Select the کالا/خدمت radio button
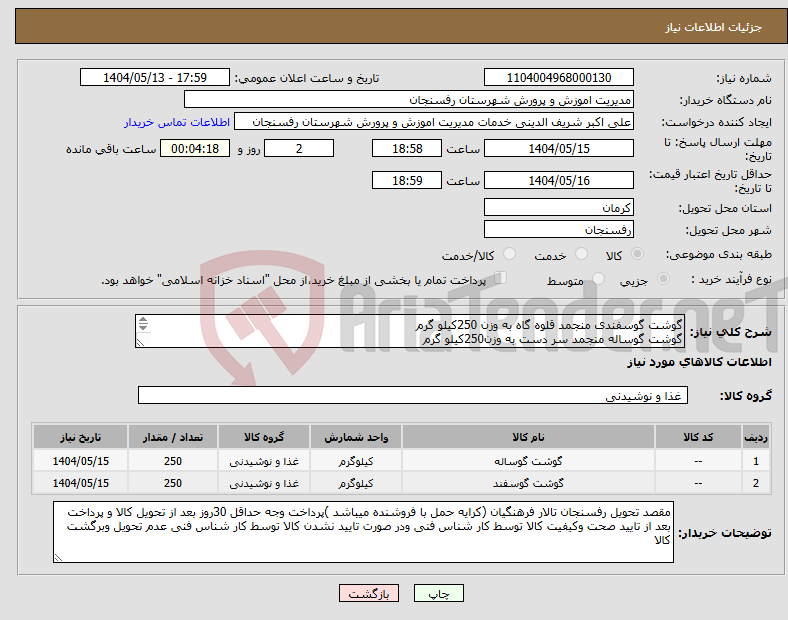 pos(510,254)
